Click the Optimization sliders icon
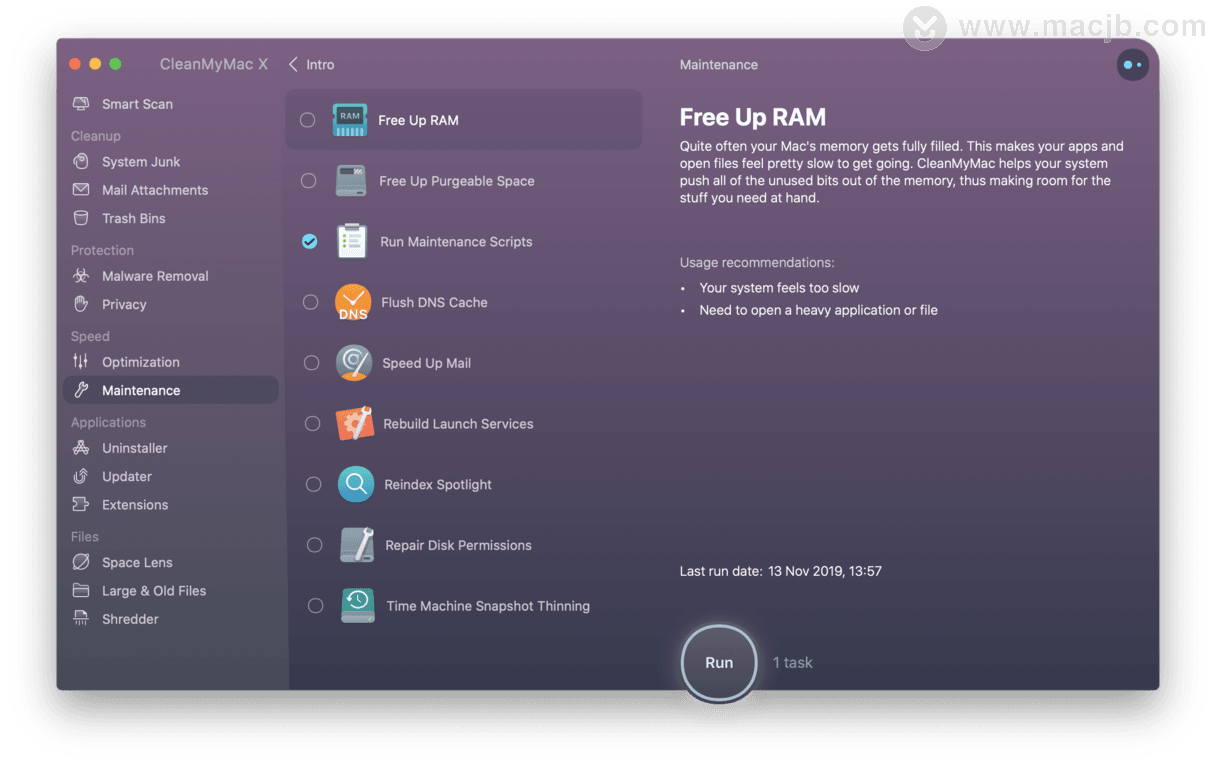Viewport: 1216px width, 765px height. 81,362
